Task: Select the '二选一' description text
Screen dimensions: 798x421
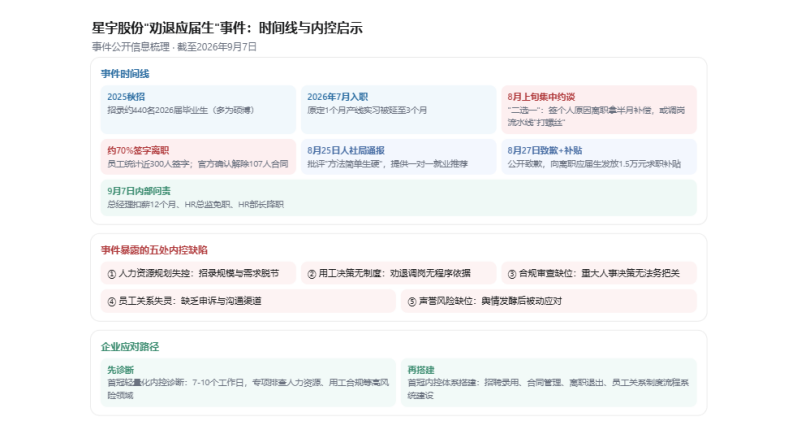Action: (596, 116)
